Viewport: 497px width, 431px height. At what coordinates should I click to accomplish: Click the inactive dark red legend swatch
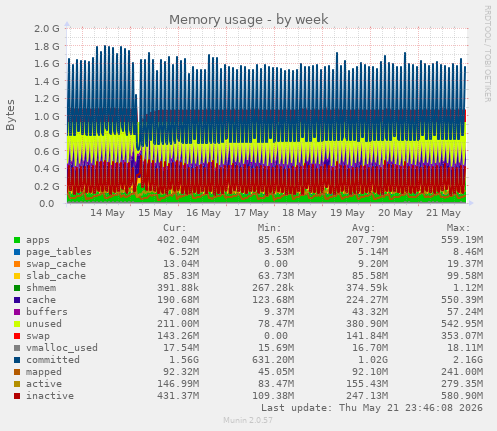[x=17, y=396]
